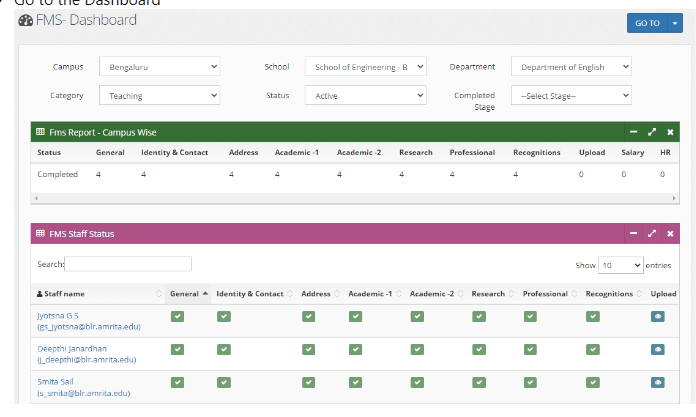
Task: Open the Completed Stage dropdown
Action: (571, 96)
